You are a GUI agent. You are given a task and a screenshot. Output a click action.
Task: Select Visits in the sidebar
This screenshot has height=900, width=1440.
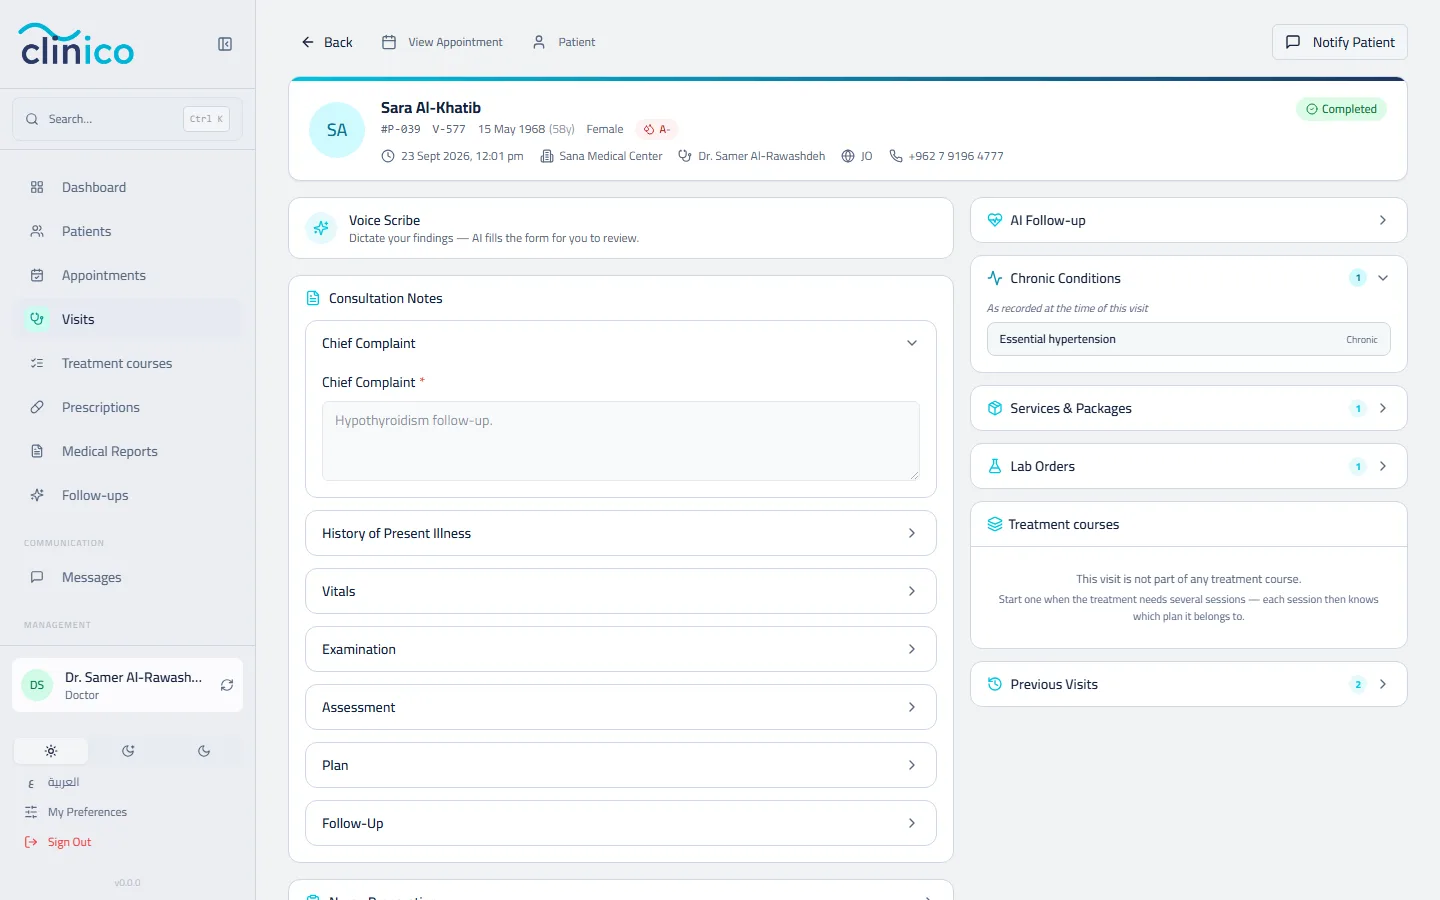128,319
